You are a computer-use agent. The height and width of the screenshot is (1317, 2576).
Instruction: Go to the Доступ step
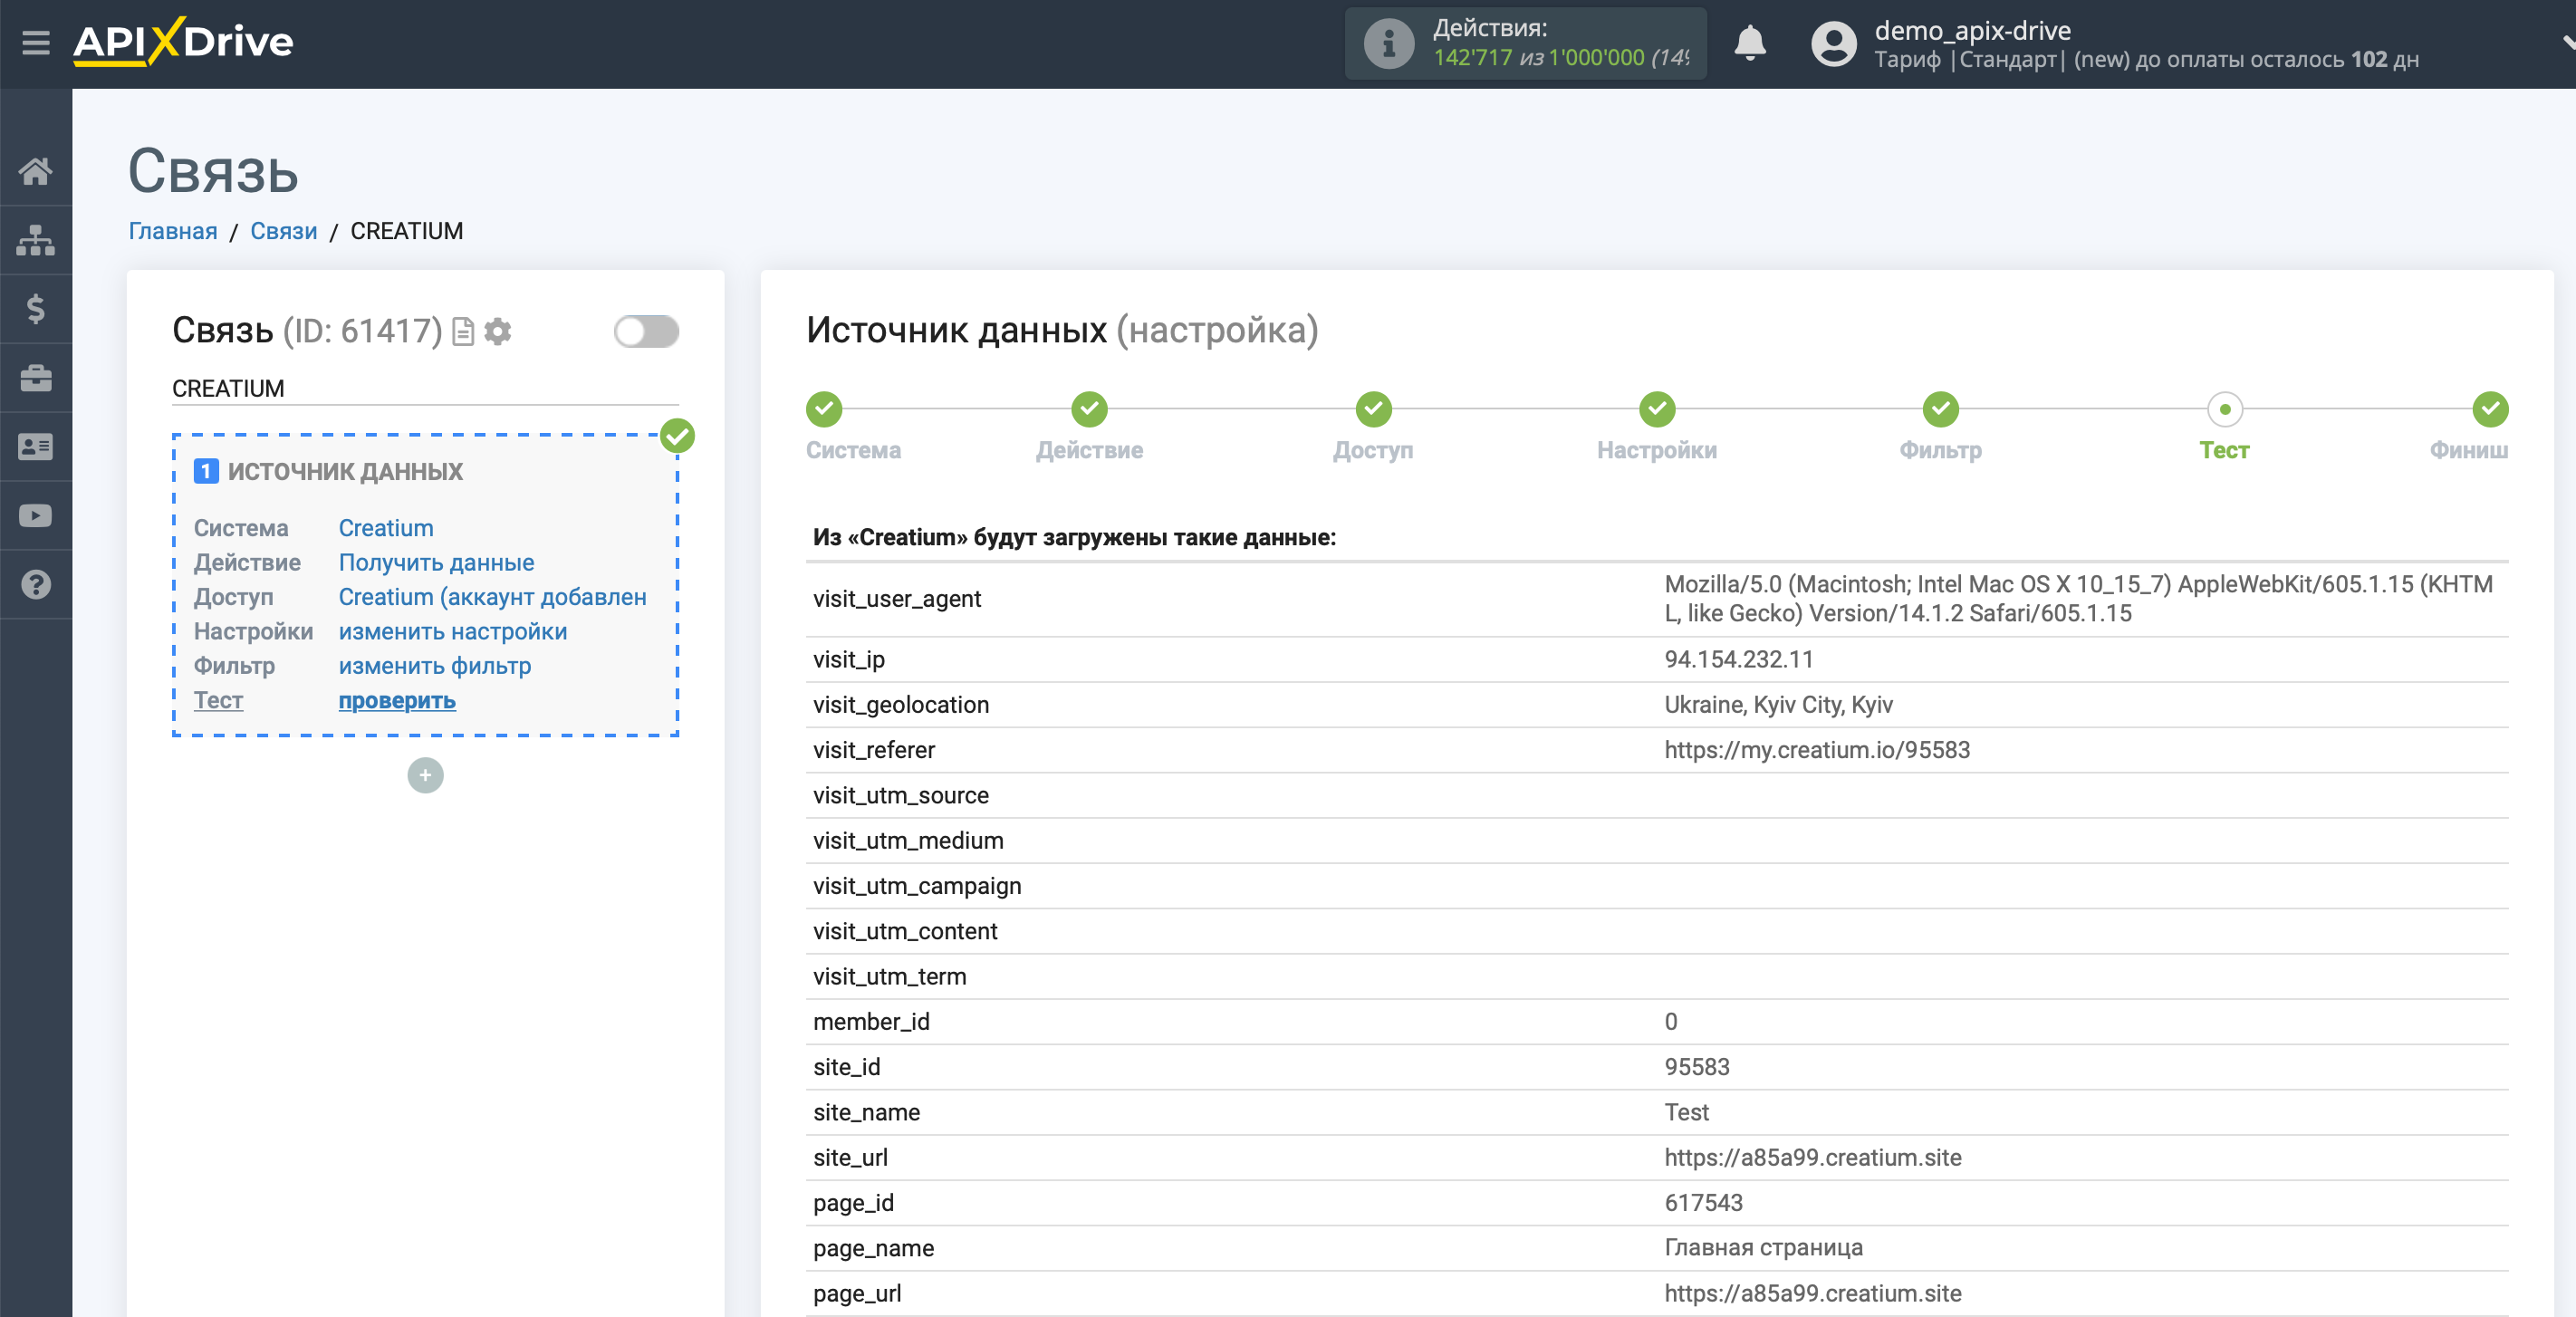(x=1373, y=408)
